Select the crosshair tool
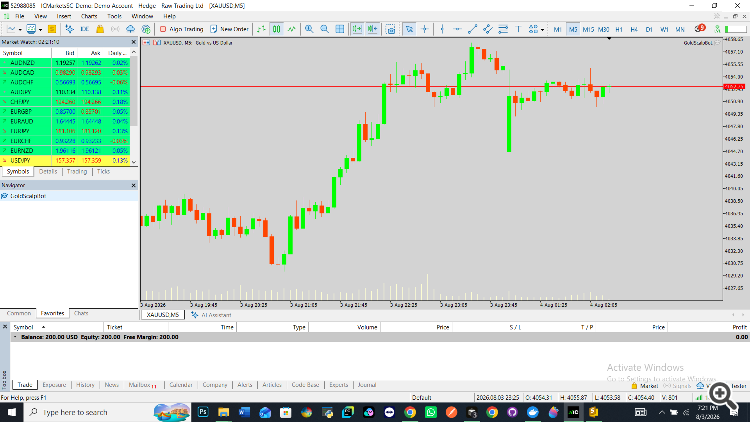This screenshot has height=422, width=750. tap(424, 29)
